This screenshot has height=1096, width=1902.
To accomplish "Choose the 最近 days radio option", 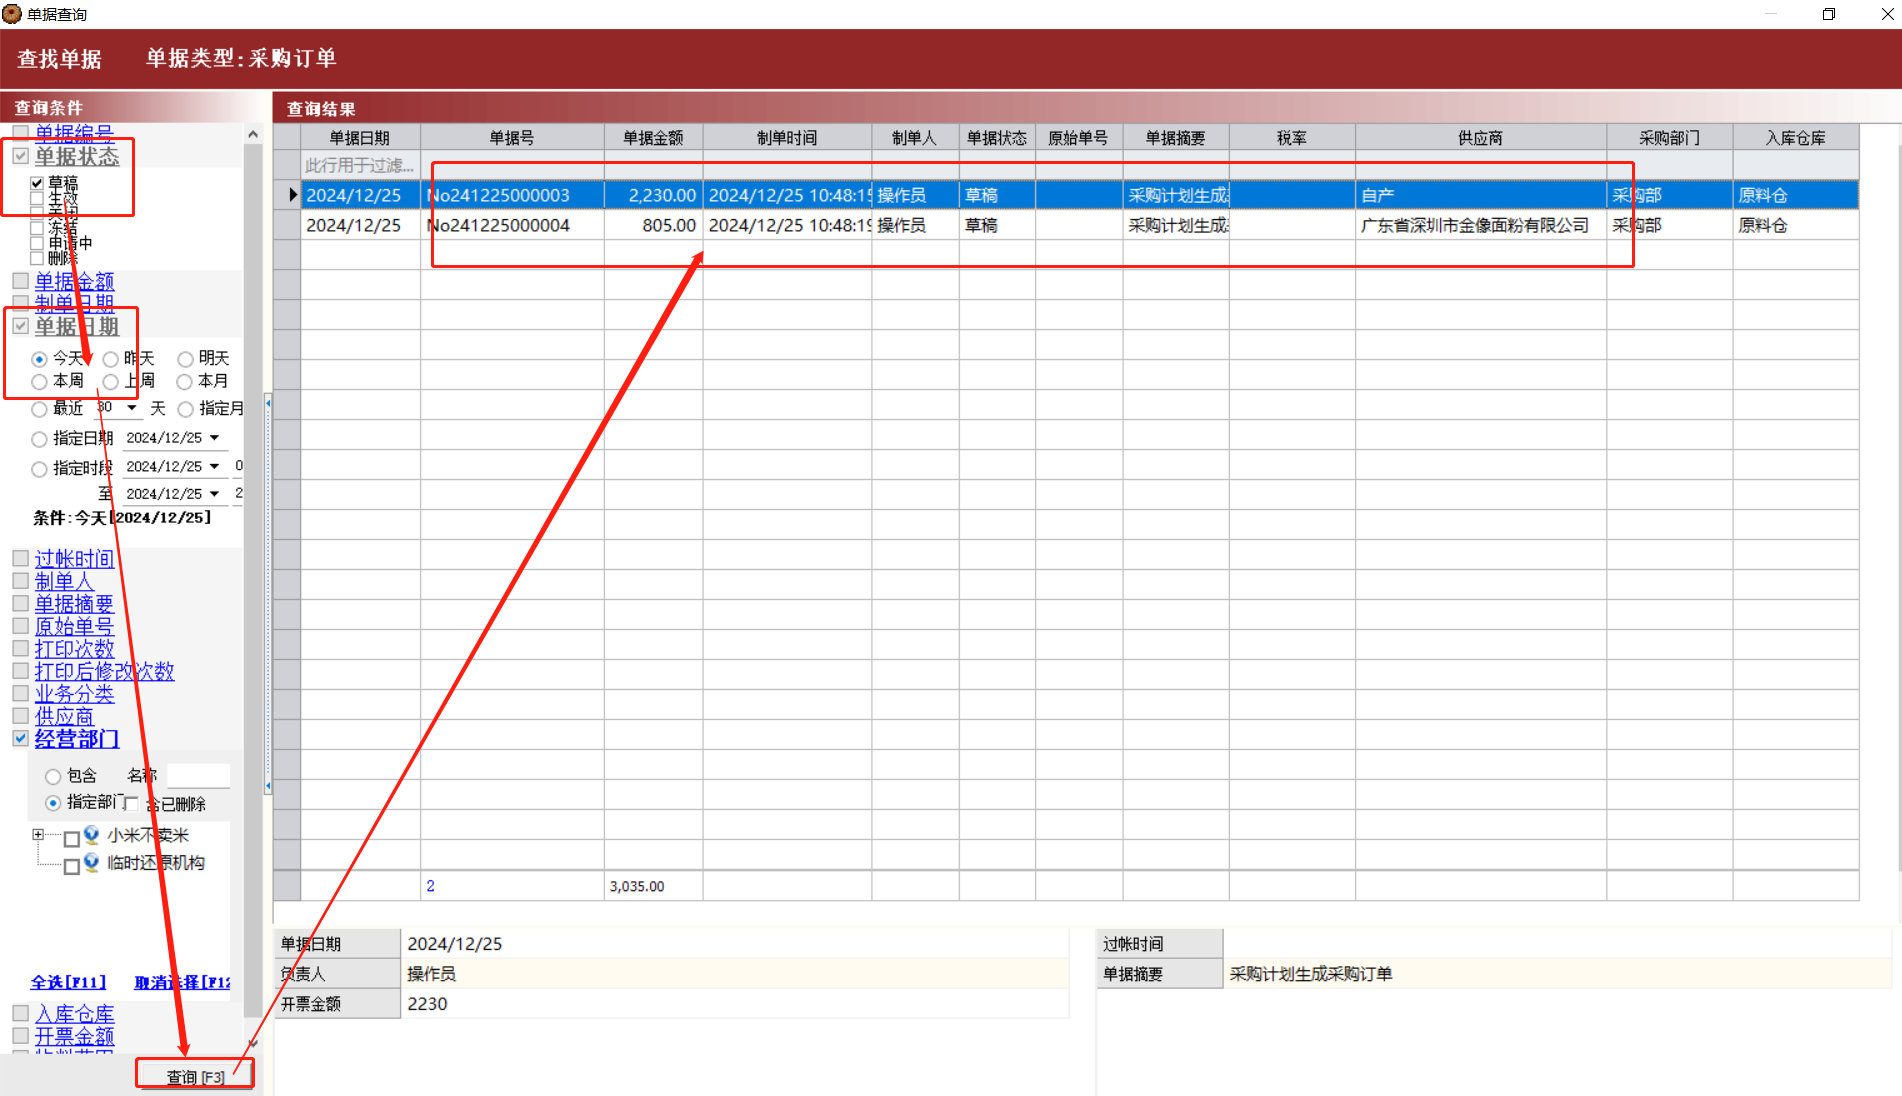I will [39, 409].
